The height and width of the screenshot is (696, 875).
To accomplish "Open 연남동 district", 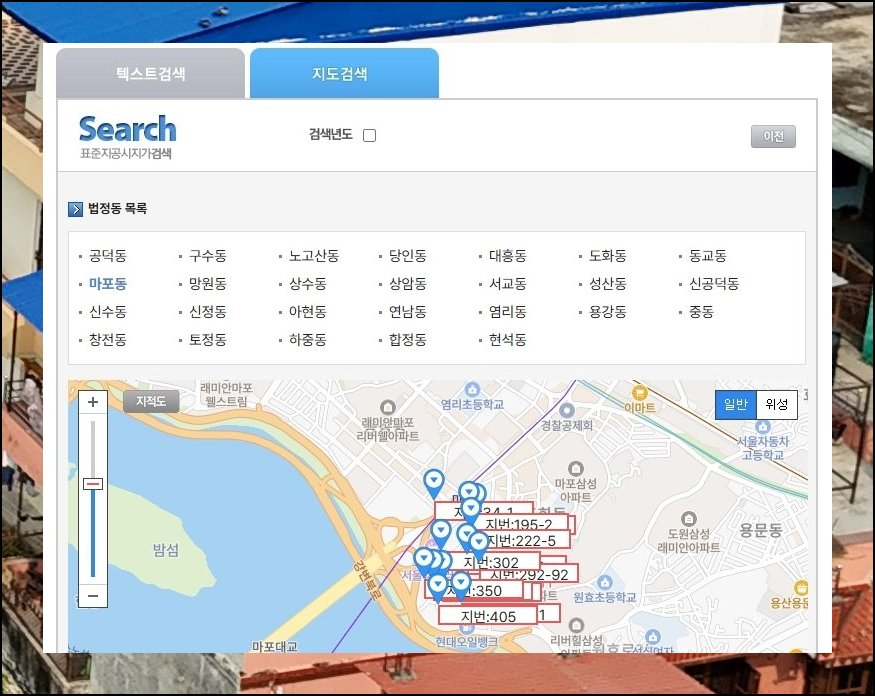I will coord(407,312).
